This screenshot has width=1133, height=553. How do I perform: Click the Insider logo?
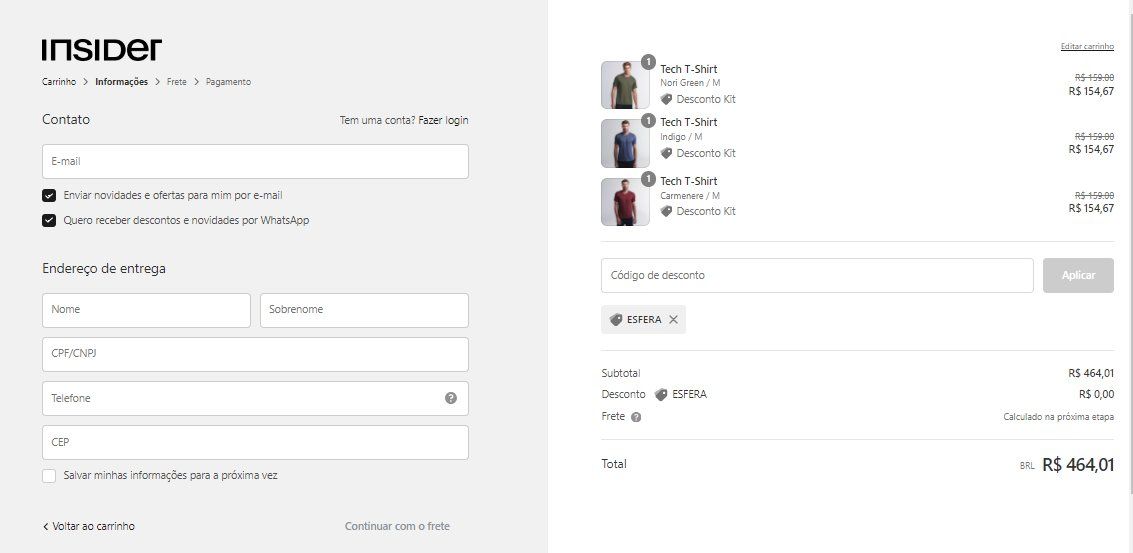coord(102,50)
